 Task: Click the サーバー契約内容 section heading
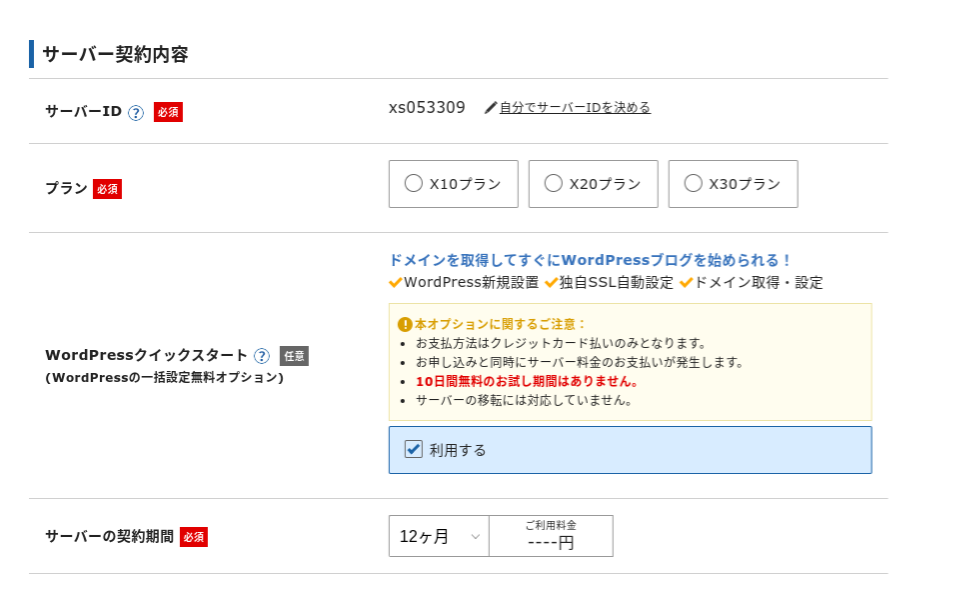pos(115,54)
